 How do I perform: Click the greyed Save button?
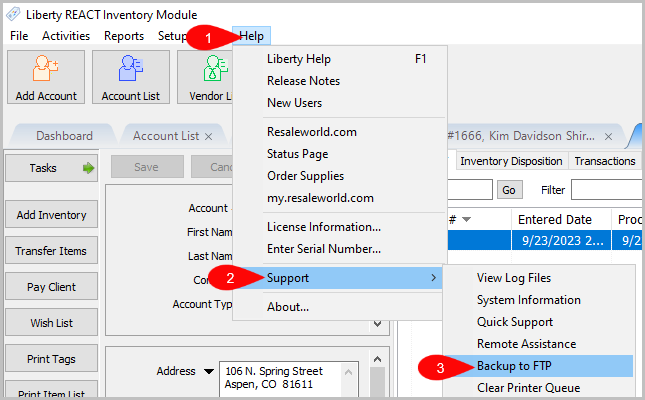tap(147, 167)
